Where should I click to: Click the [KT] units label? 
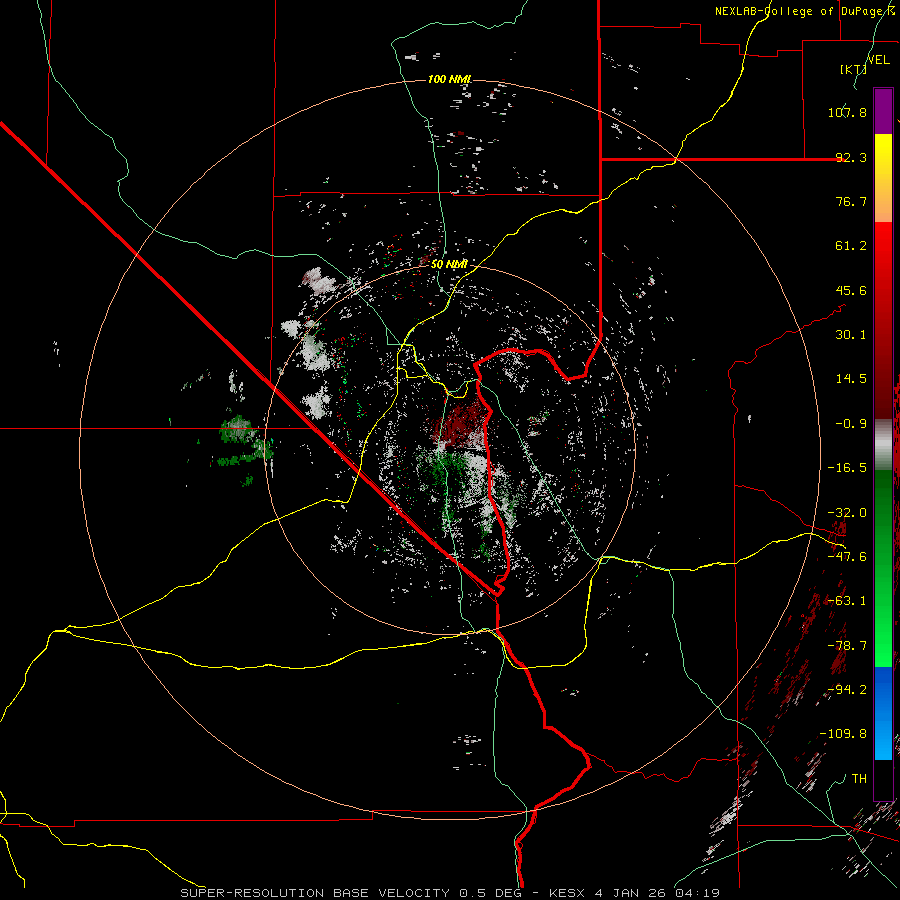tap(853, 69)
